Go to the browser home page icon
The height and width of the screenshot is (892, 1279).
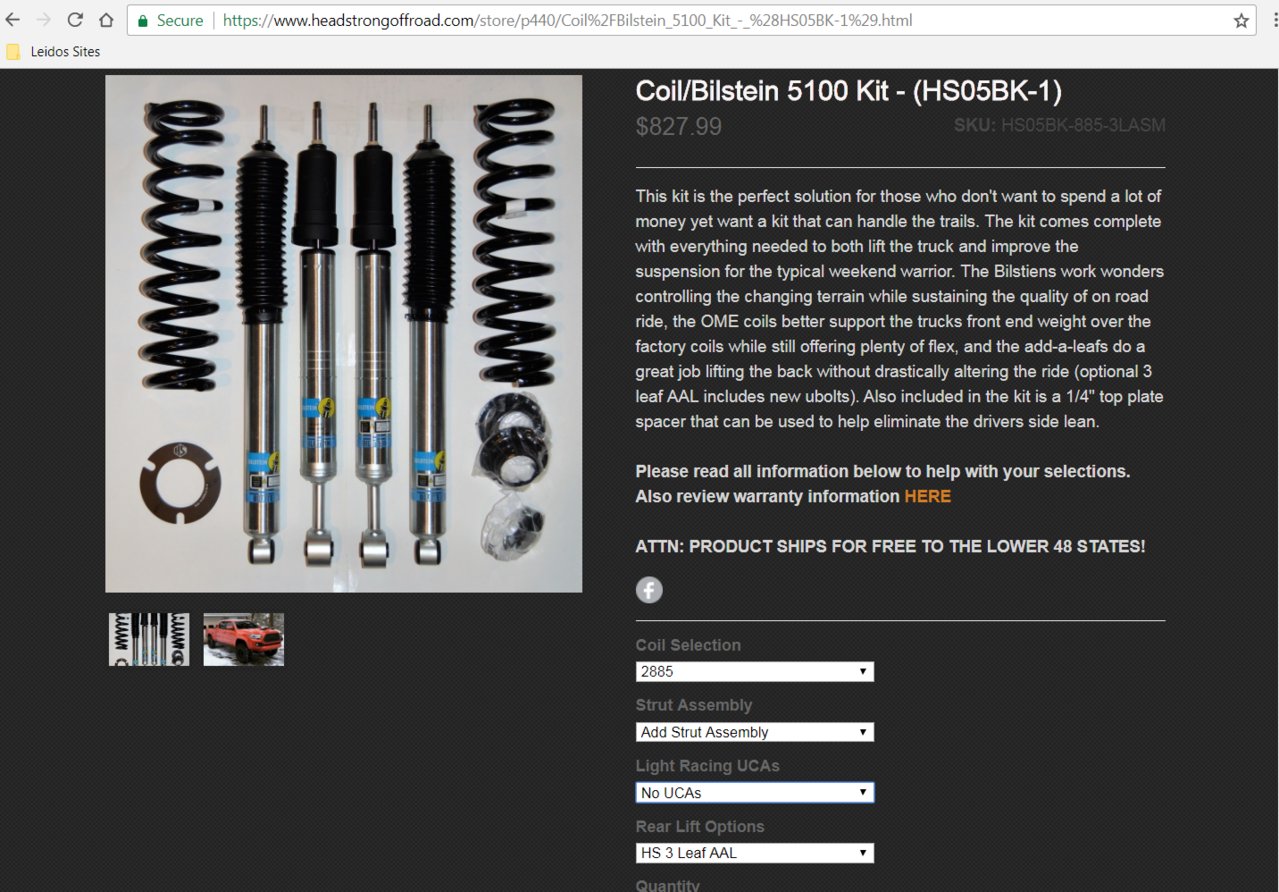[106, 20]
